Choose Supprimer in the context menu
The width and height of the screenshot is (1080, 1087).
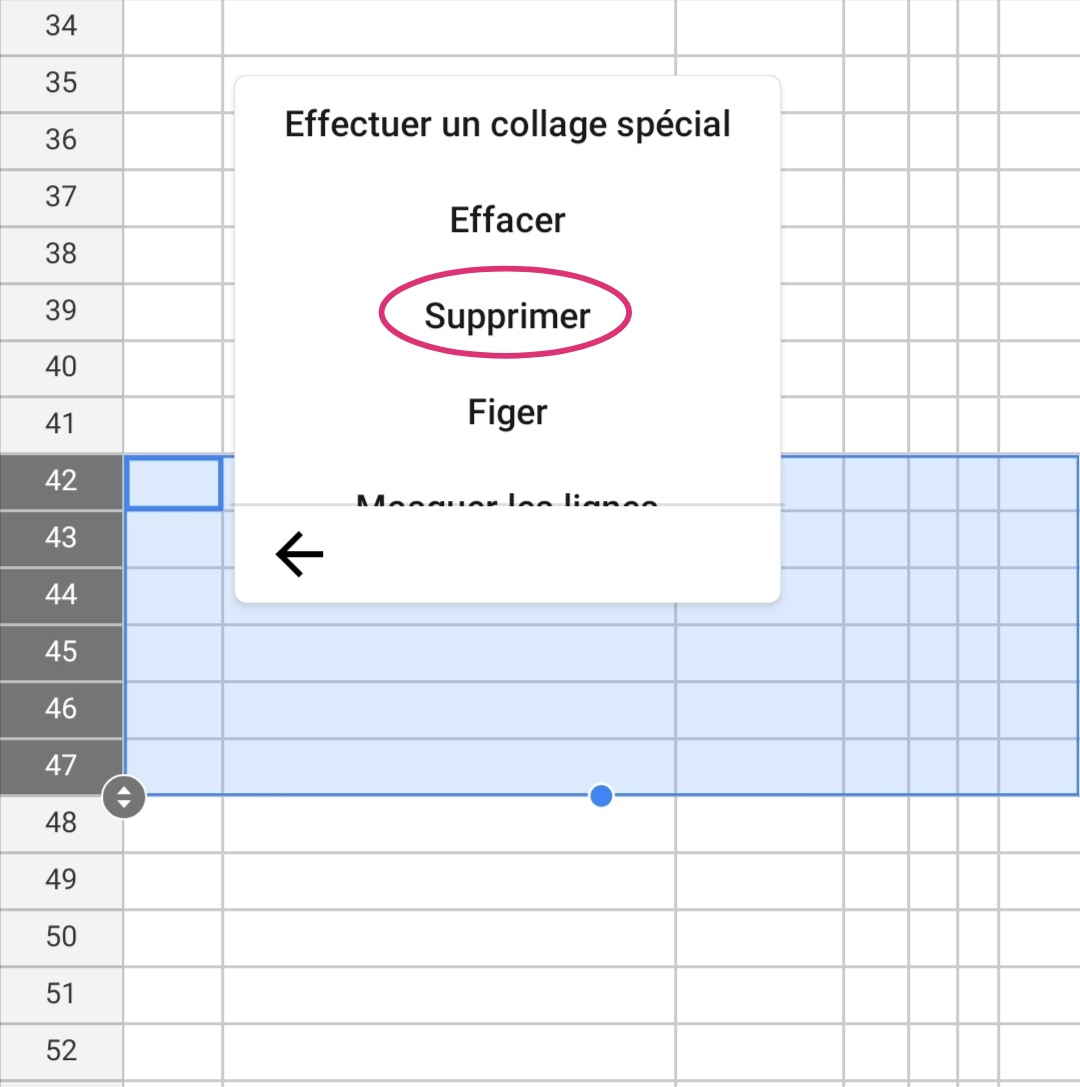click(x=507, y=316)
